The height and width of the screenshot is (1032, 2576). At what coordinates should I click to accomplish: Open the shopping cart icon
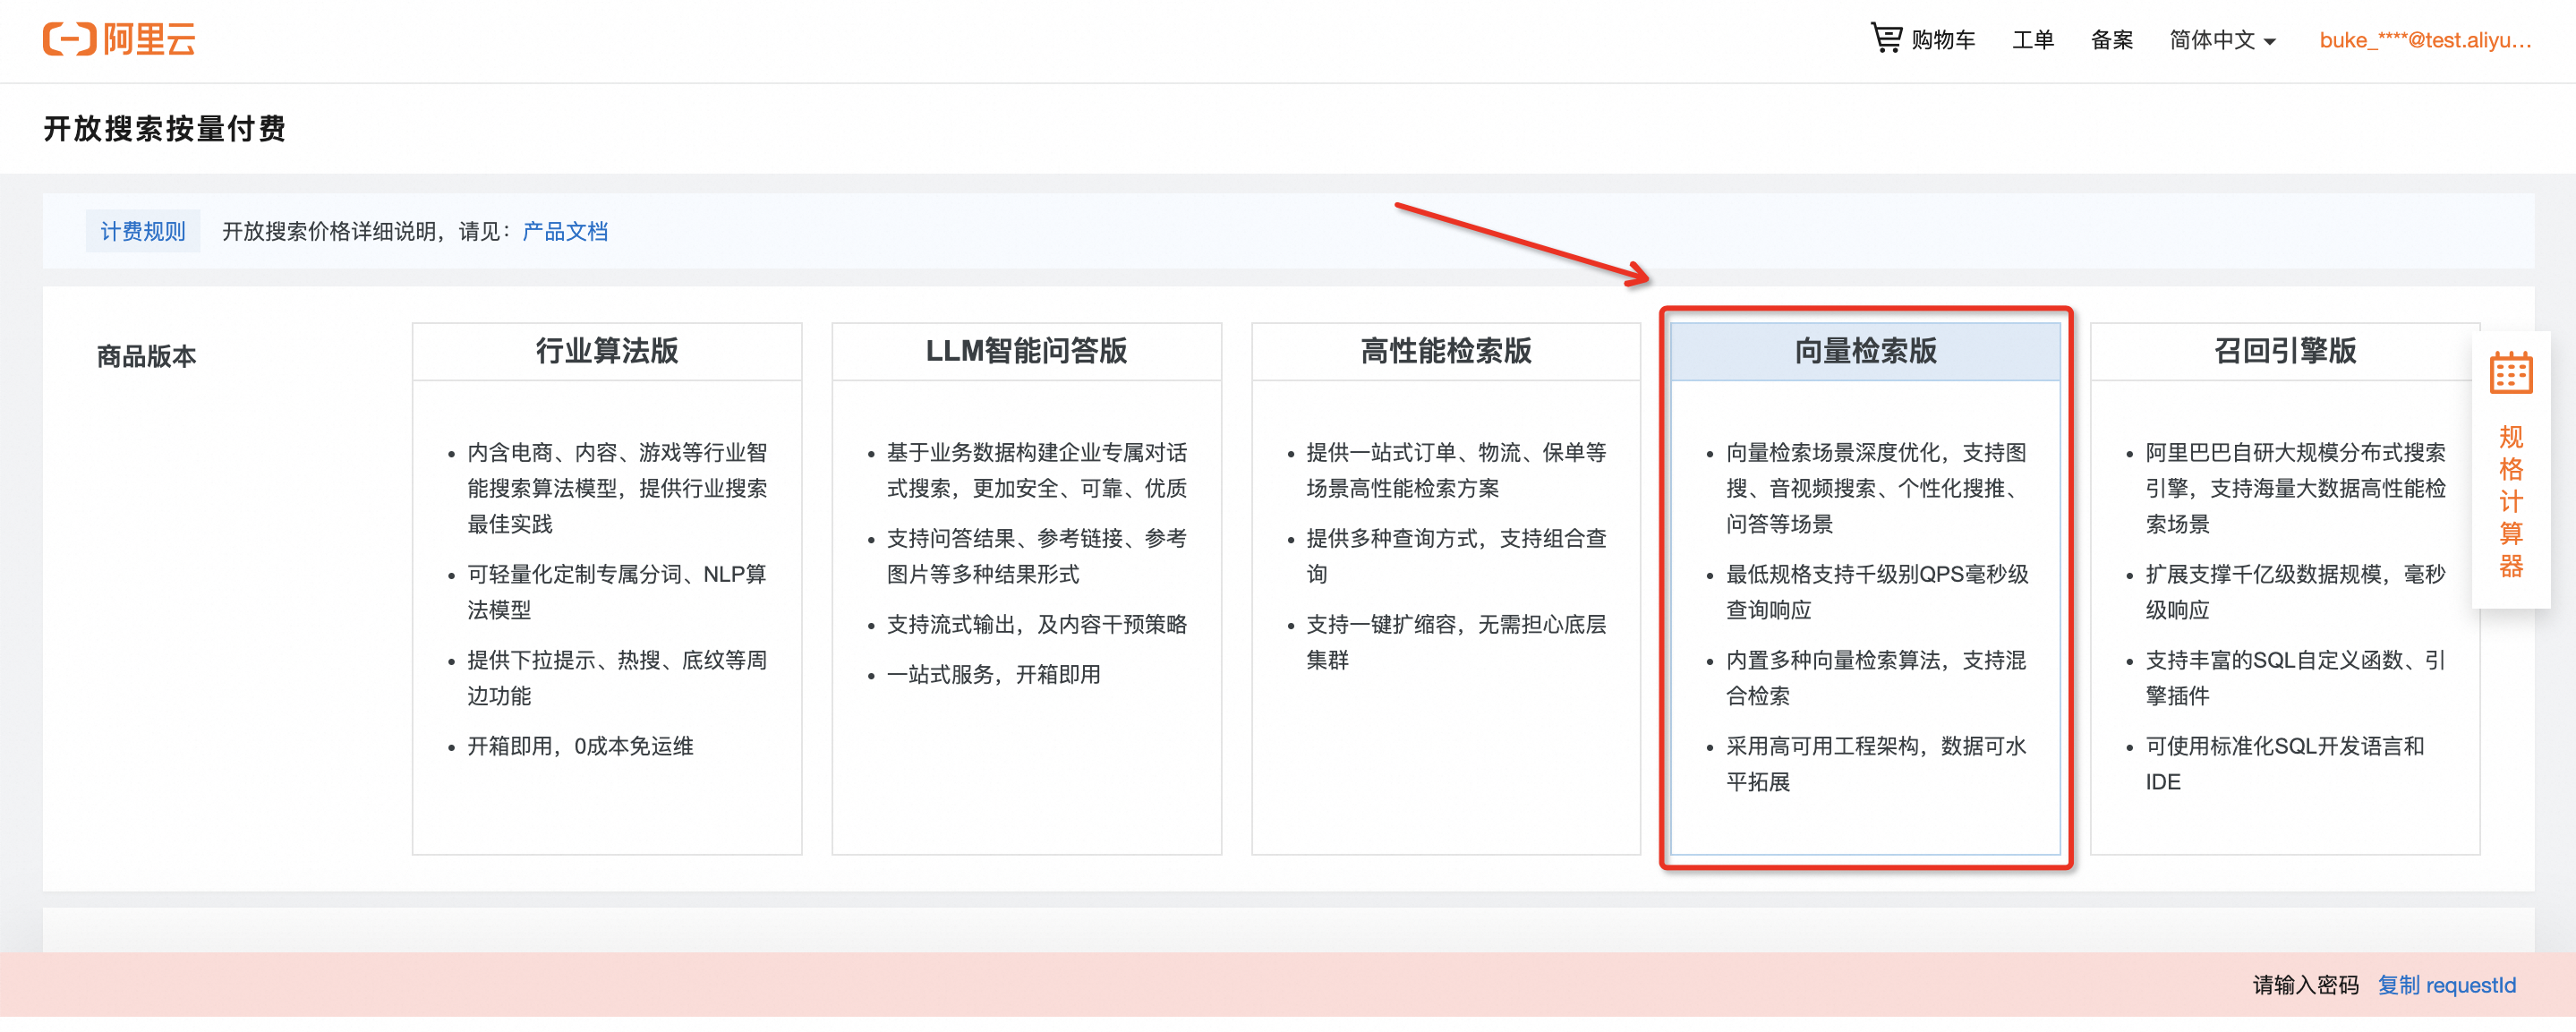coord(1885,38)
